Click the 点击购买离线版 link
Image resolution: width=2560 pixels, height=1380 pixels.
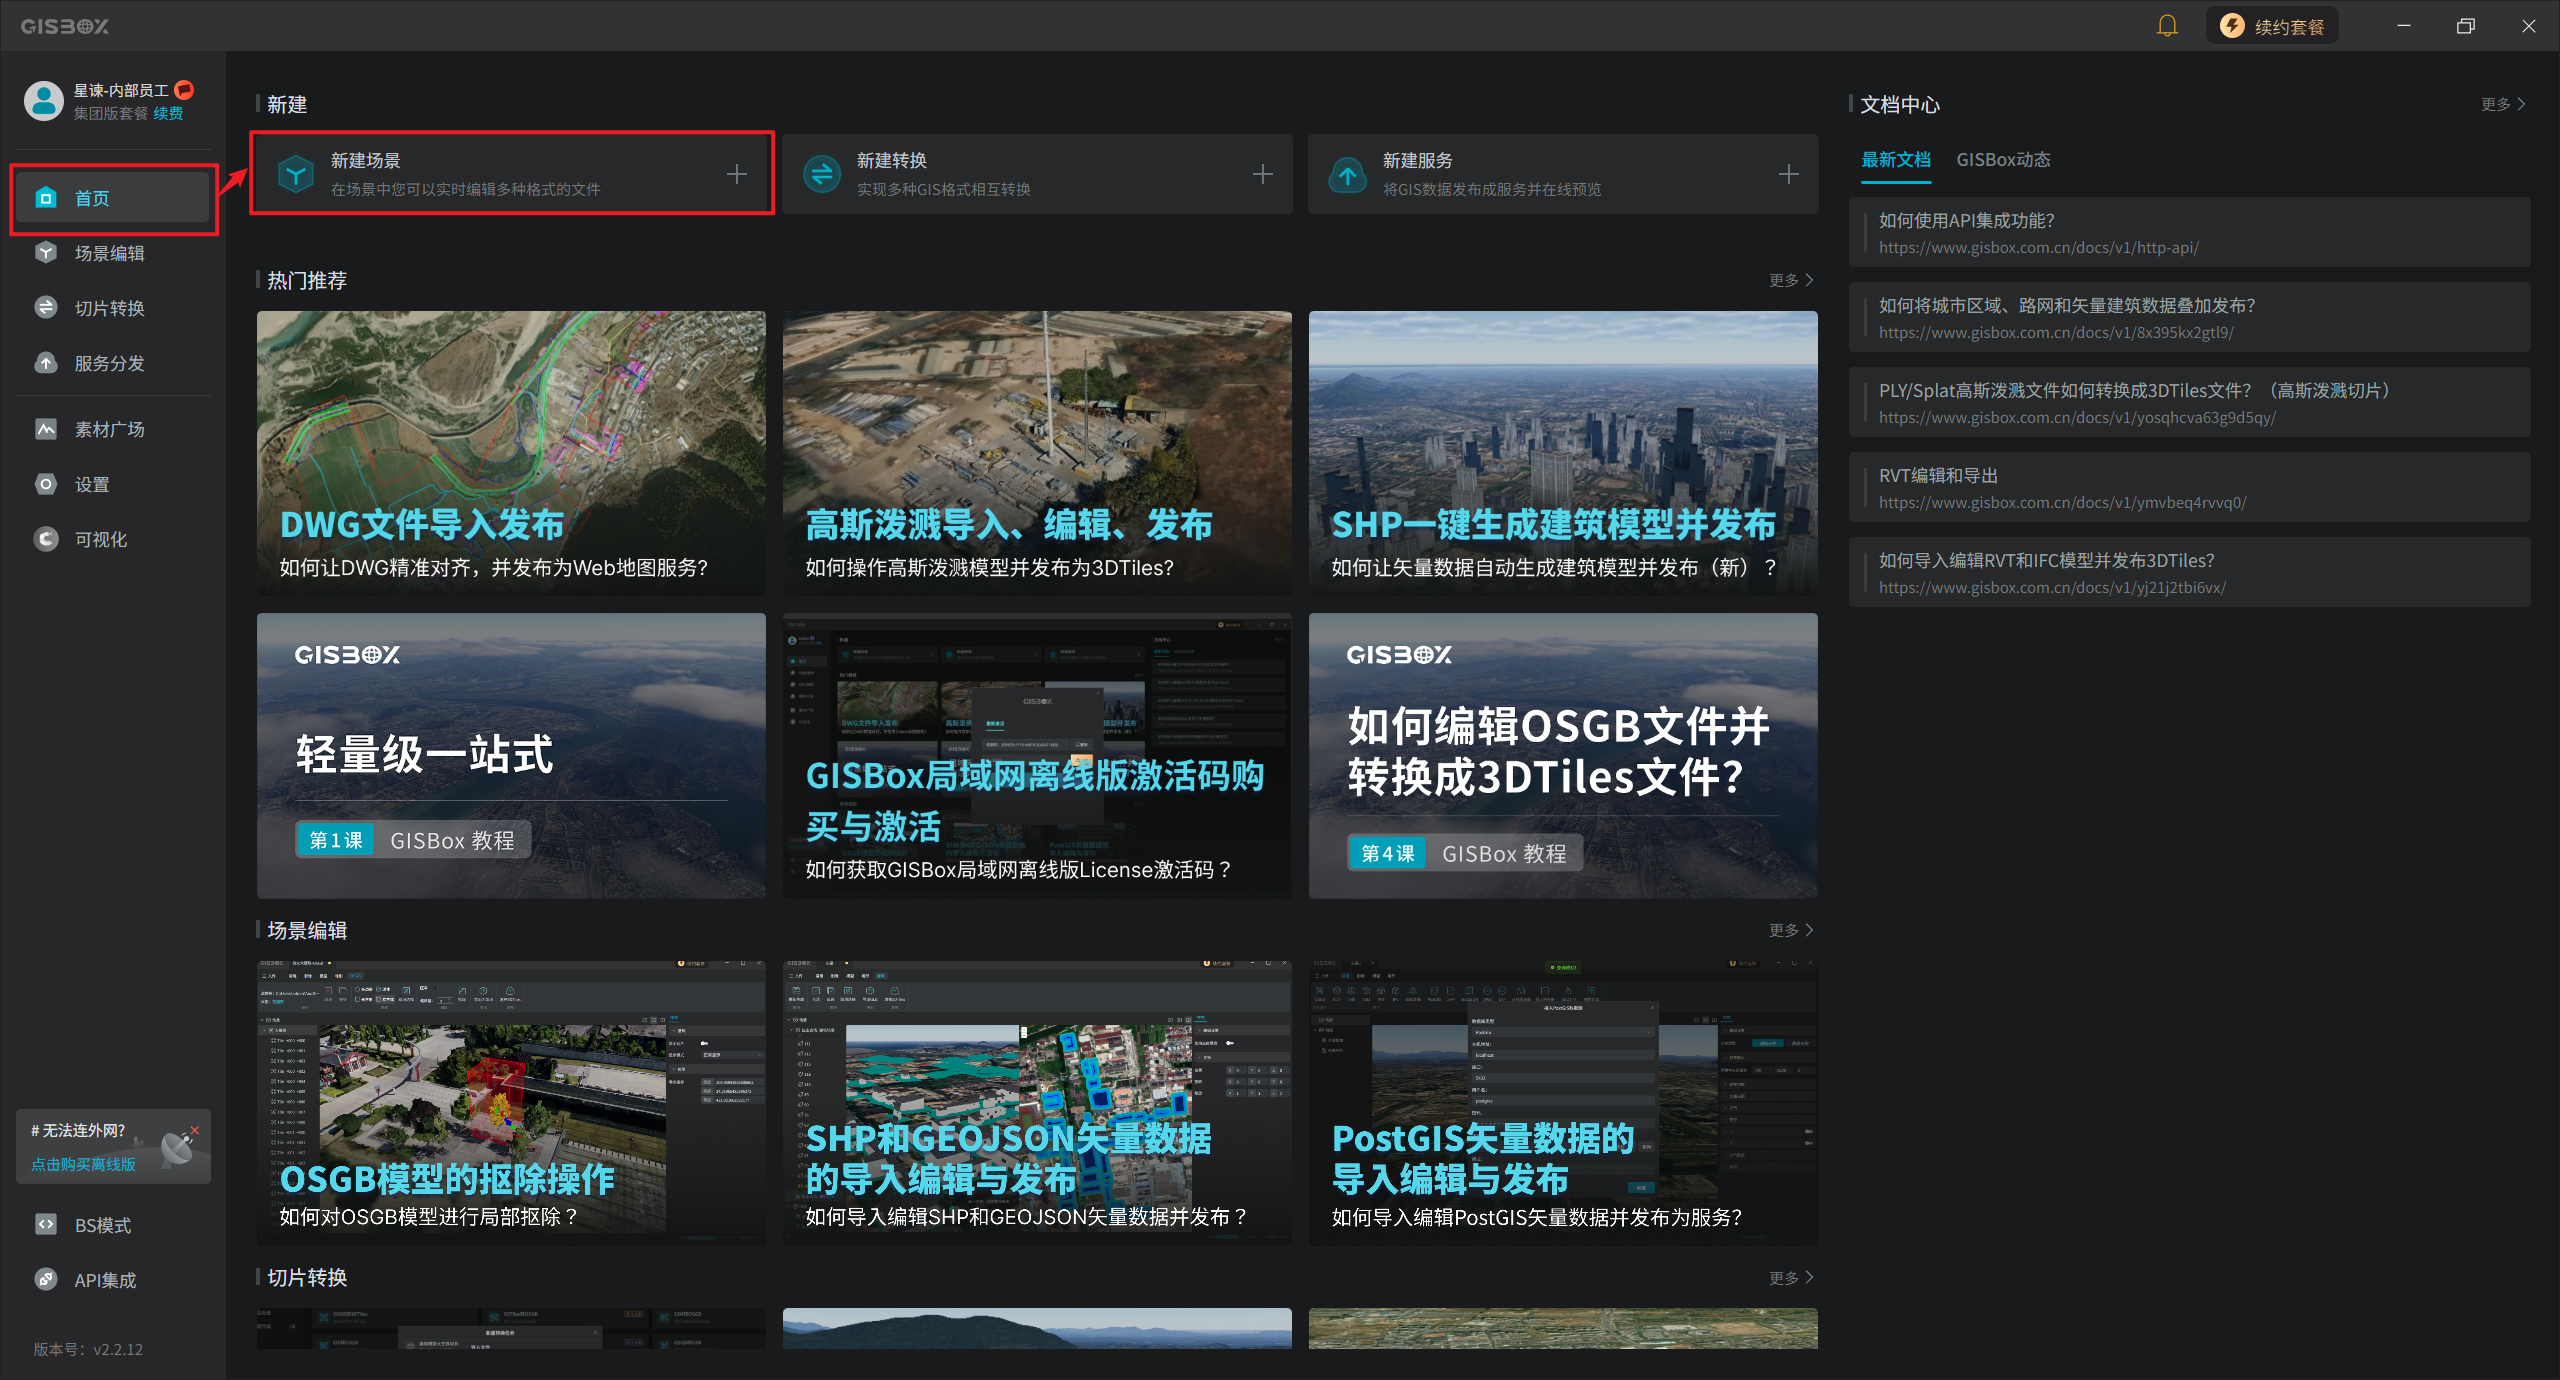click(83, 1164)
